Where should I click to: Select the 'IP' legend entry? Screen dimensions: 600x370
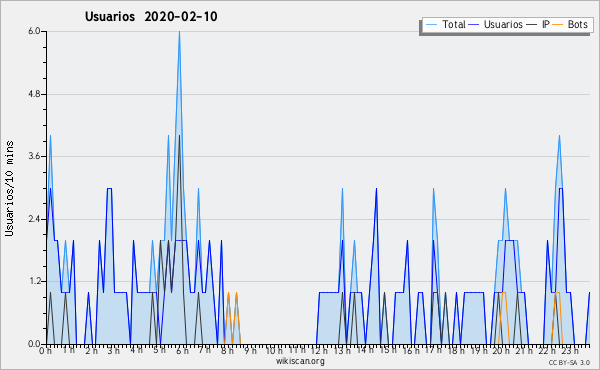pos(538,24)
